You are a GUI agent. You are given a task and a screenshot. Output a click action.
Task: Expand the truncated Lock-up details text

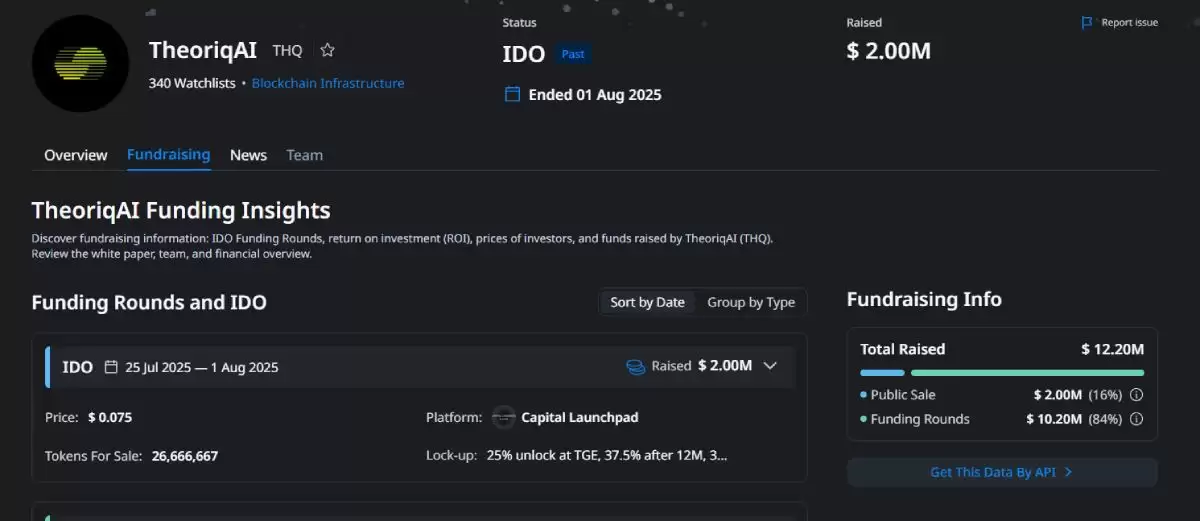(x=606, y=456)
